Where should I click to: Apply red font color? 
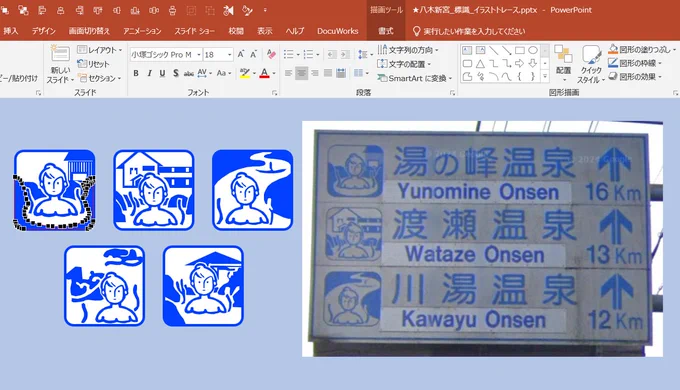pyautogui.click(x=264, y=73)
